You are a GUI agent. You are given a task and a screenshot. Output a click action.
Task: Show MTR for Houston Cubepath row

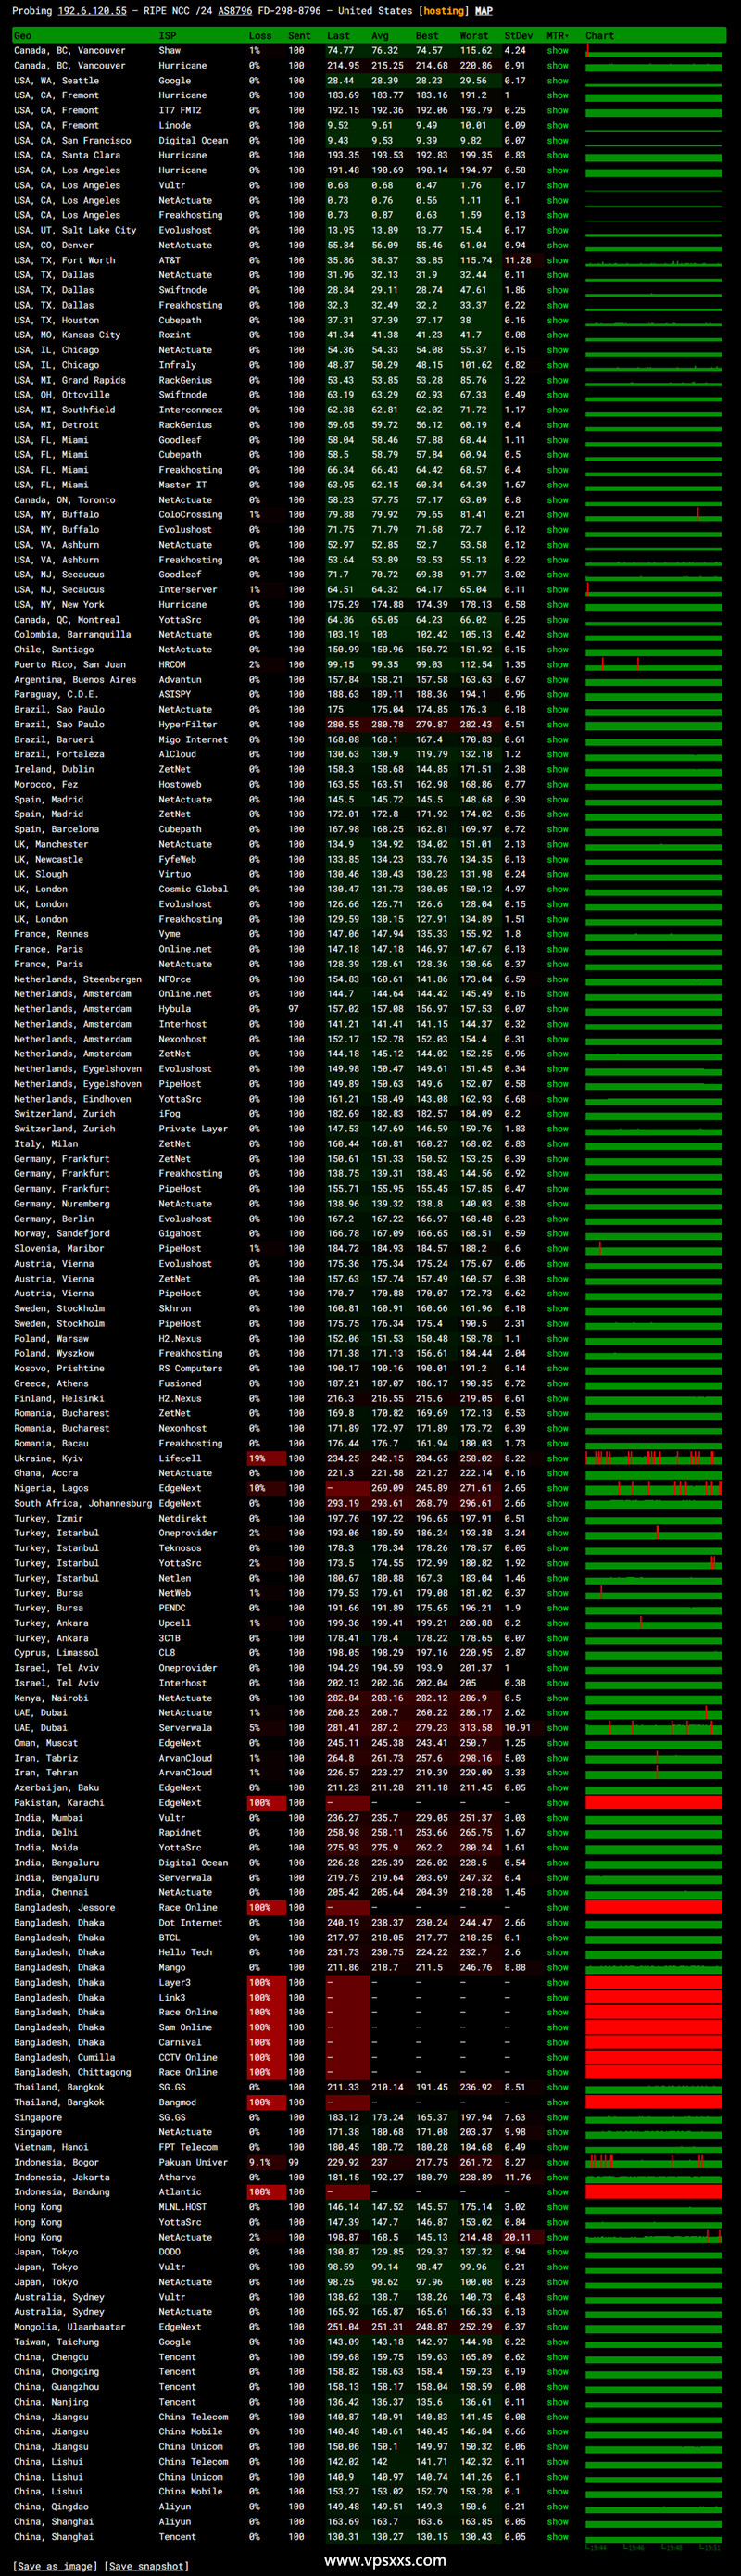click(557, 320)
